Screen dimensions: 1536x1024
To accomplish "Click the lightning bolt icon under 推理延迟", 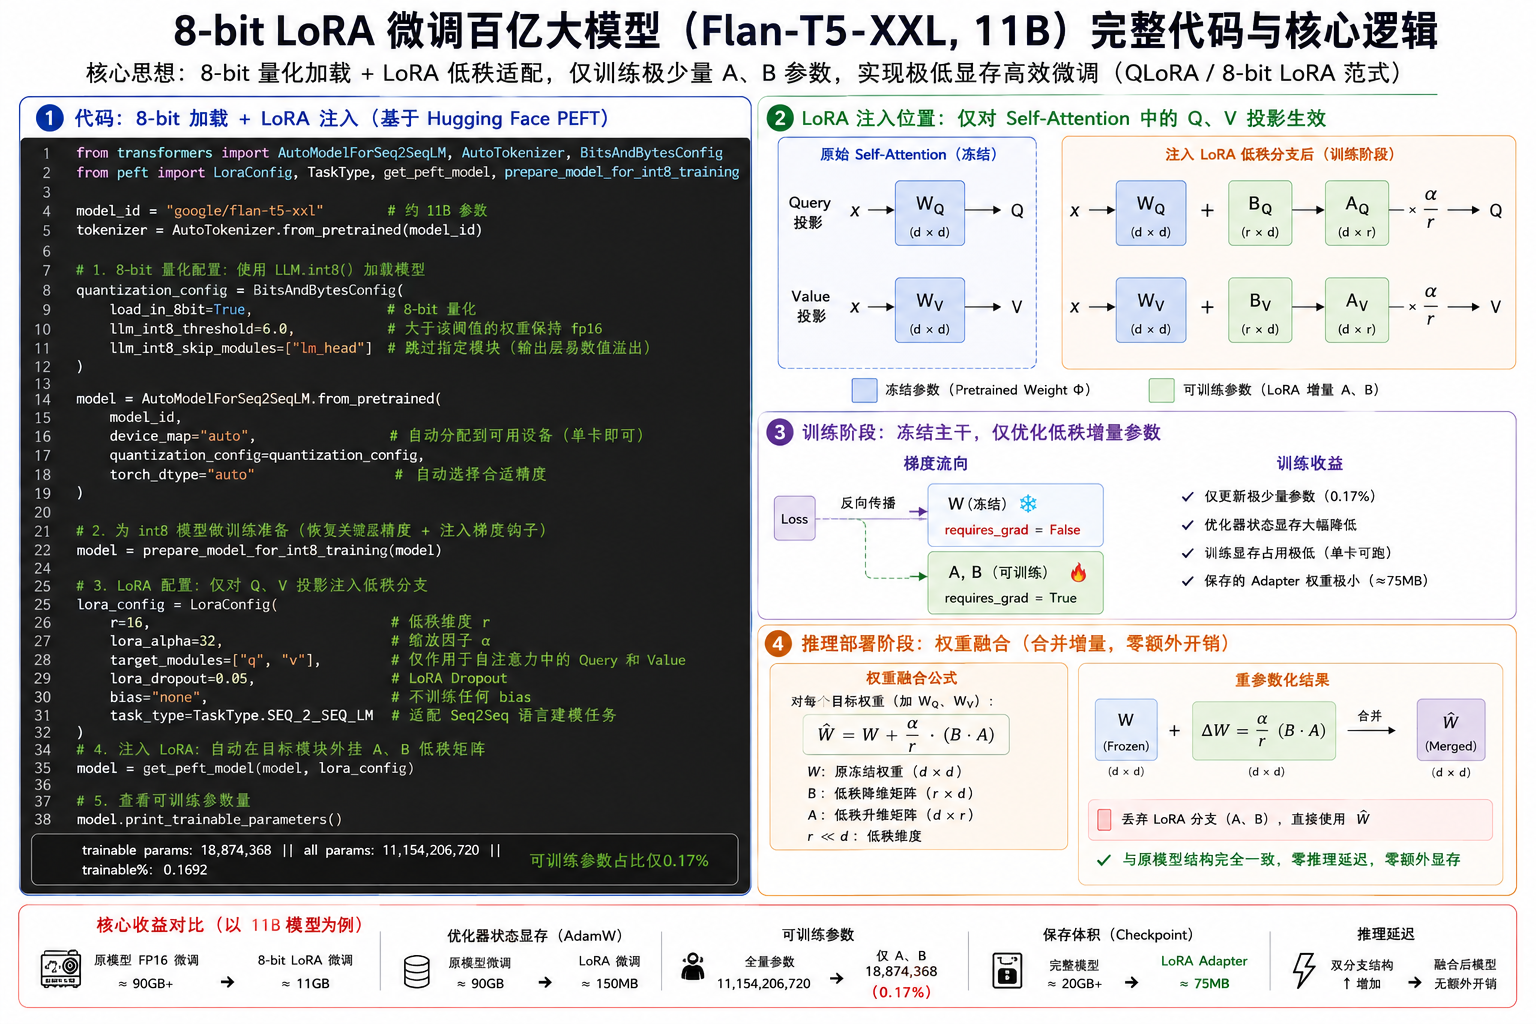I will [1303, 970].
